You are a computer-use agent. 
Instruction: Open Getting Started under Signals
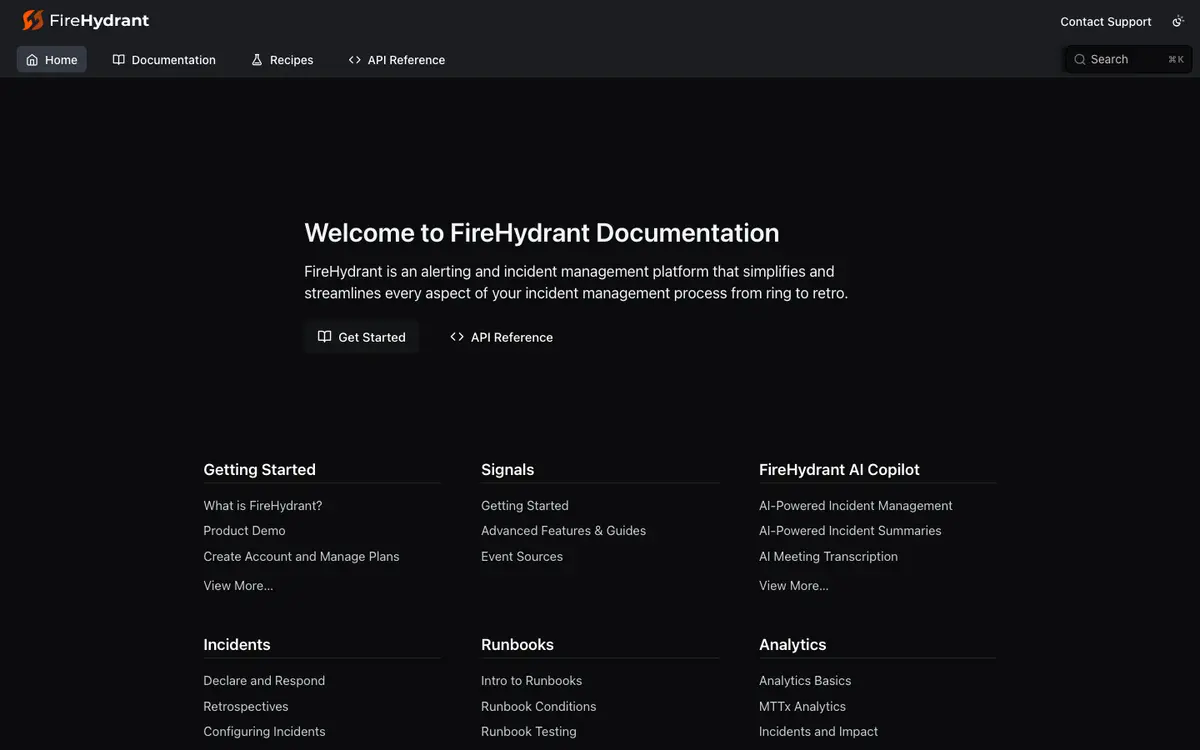click(x=525, y=506)
